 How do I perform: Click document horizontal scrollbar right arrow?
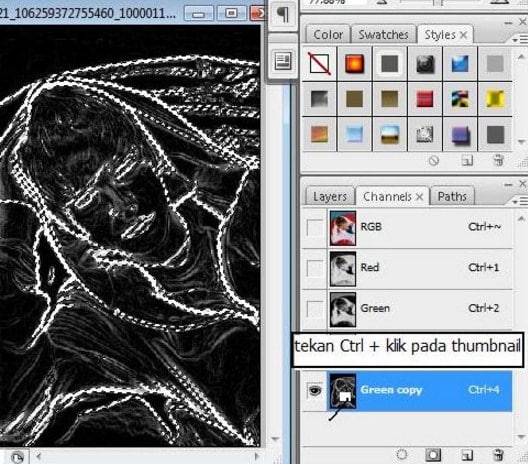pos(257,457)
